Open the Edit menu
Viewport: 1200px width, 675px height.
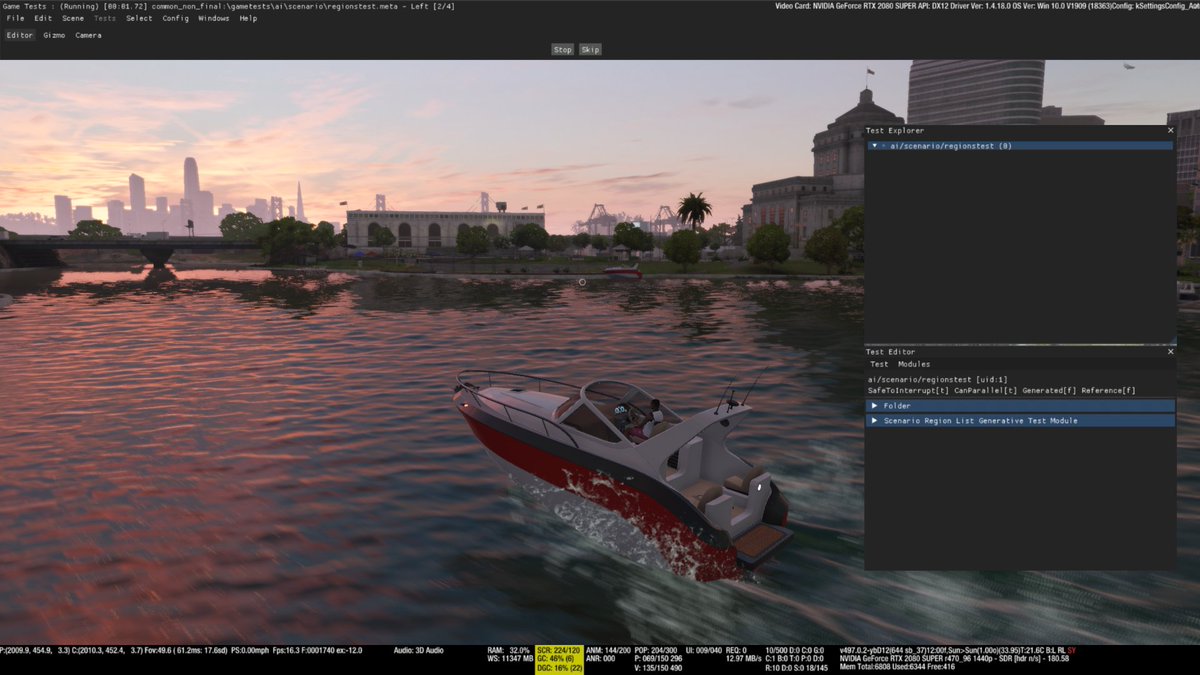(x=43, y=18)
